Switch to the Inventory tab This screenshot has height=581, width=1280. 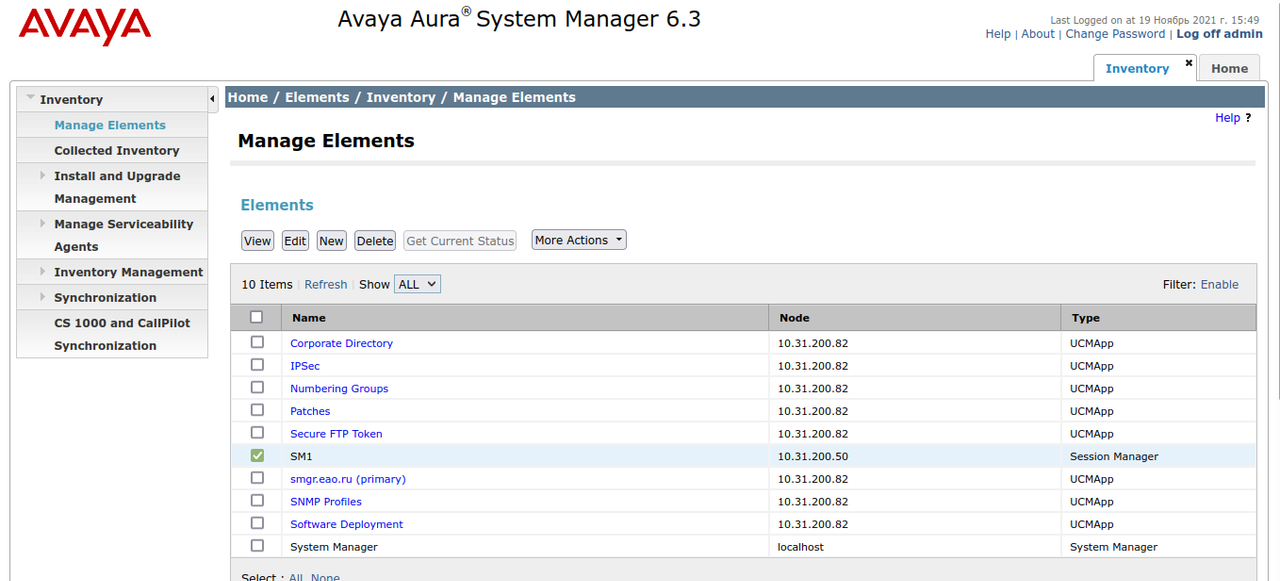1137,69
